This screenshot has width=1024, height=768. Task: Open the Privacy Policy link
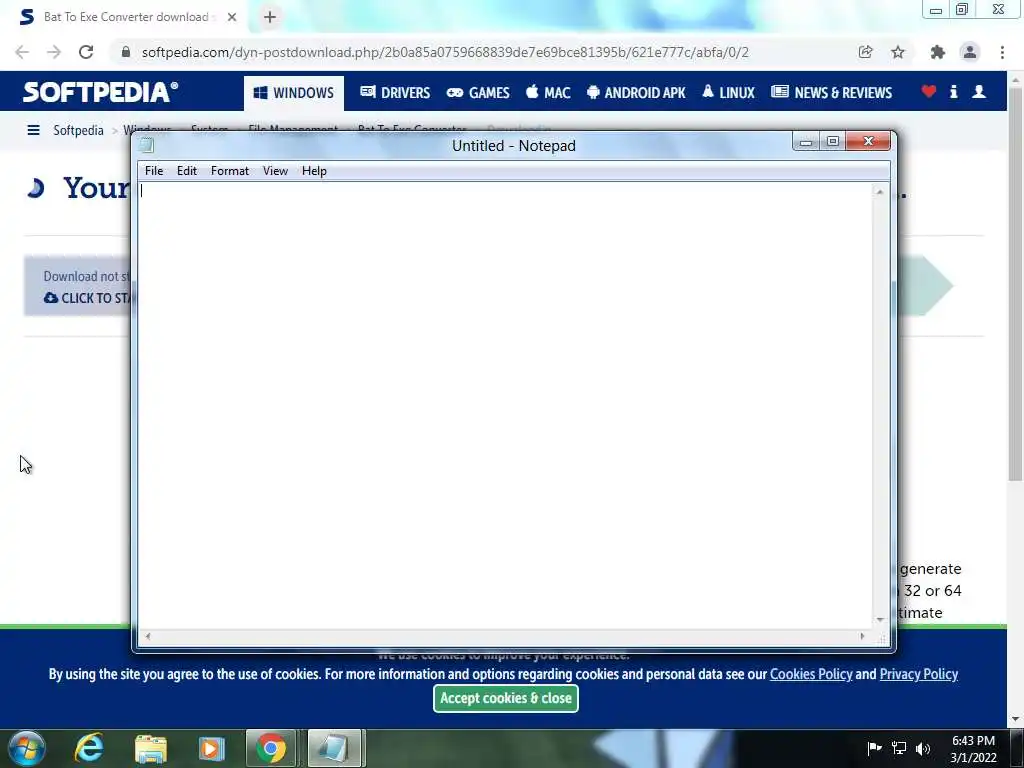pos(919,674)
